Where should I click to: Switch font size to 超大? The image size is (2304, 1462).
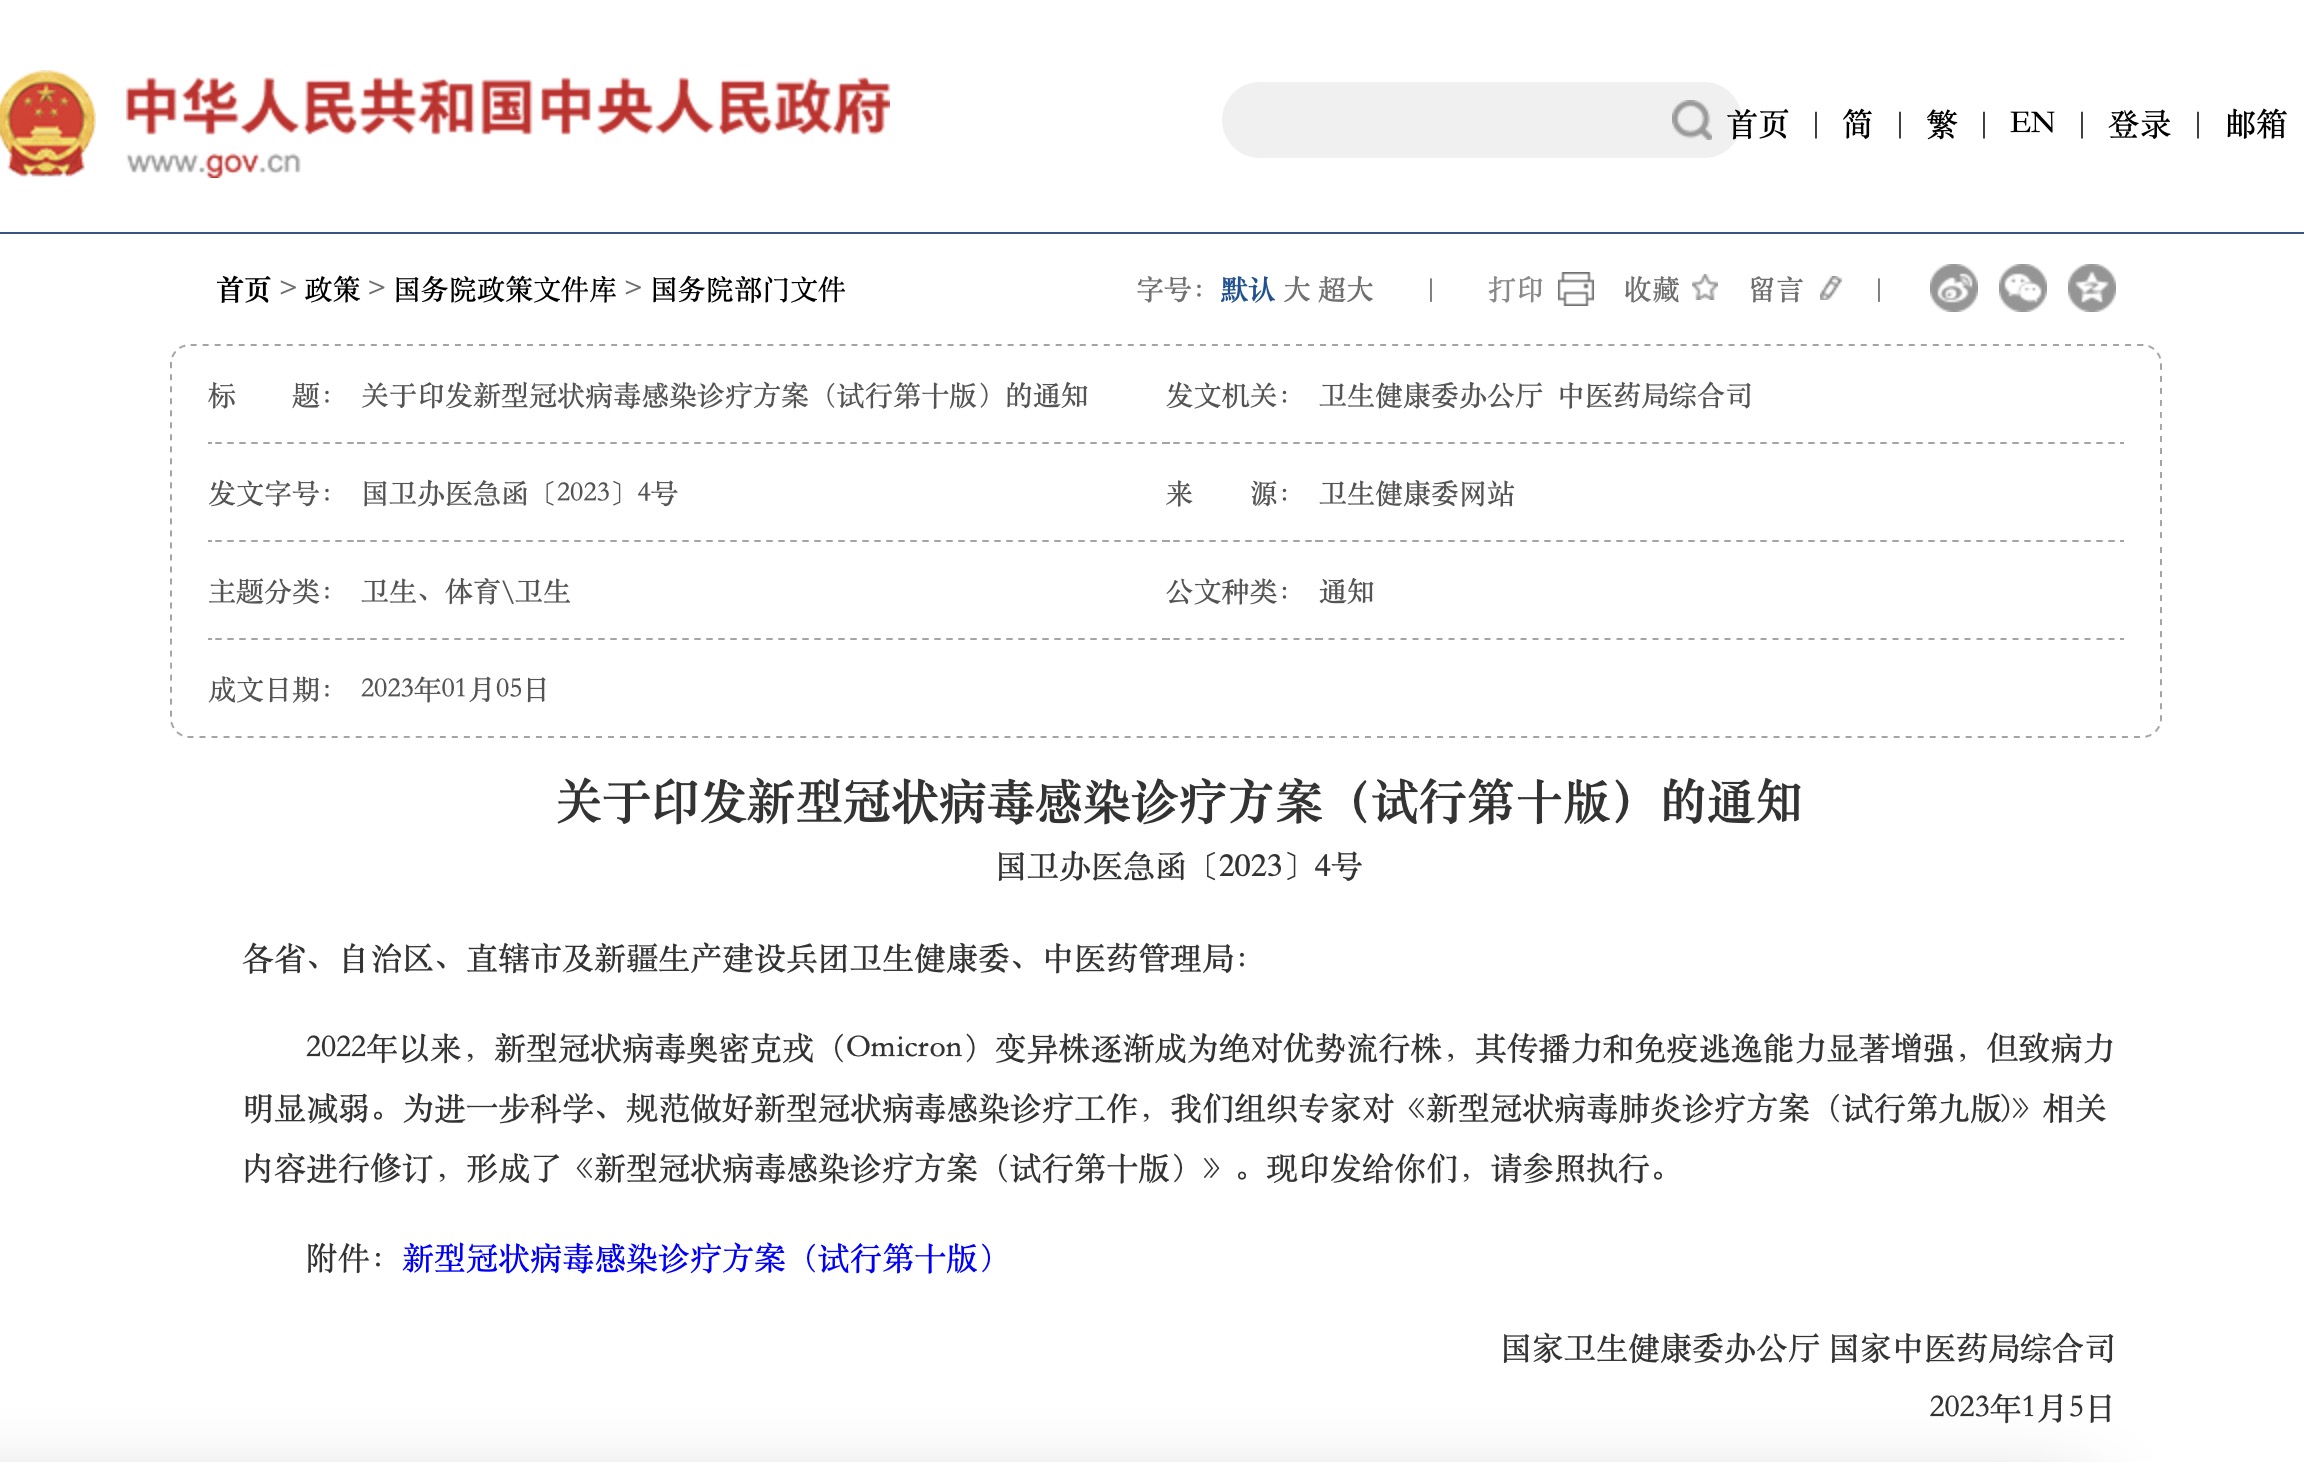(x=1345, y=290)
